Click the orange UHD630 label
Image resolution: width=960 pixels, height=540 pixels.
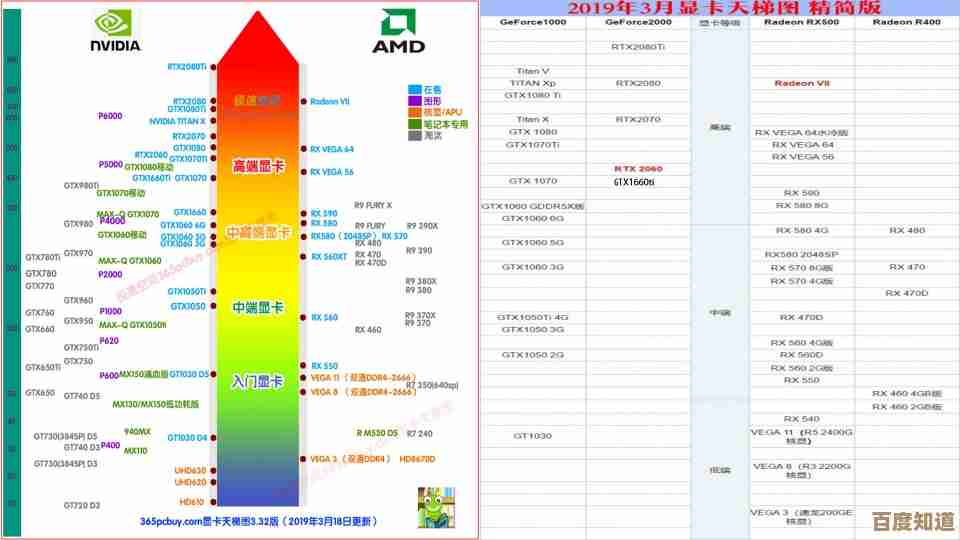coord(190,471)
